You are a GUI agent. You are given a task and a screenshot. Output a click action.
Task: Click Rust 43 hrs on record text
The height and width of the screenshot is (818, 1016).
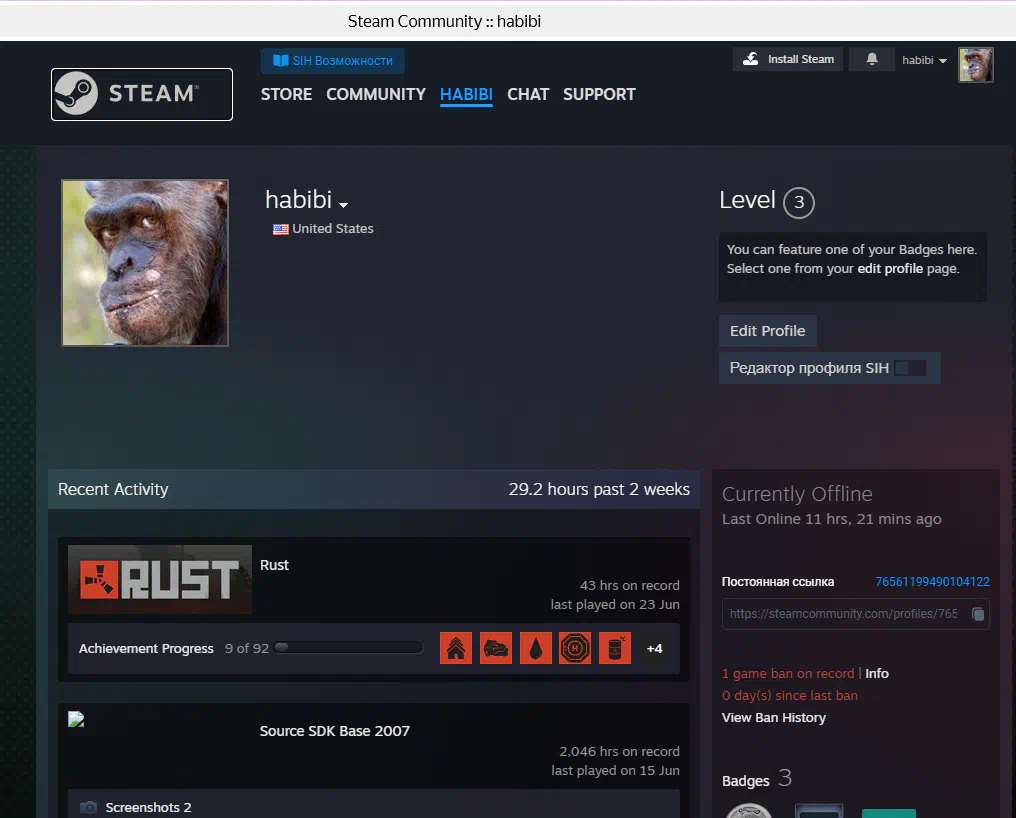[630, 585]
